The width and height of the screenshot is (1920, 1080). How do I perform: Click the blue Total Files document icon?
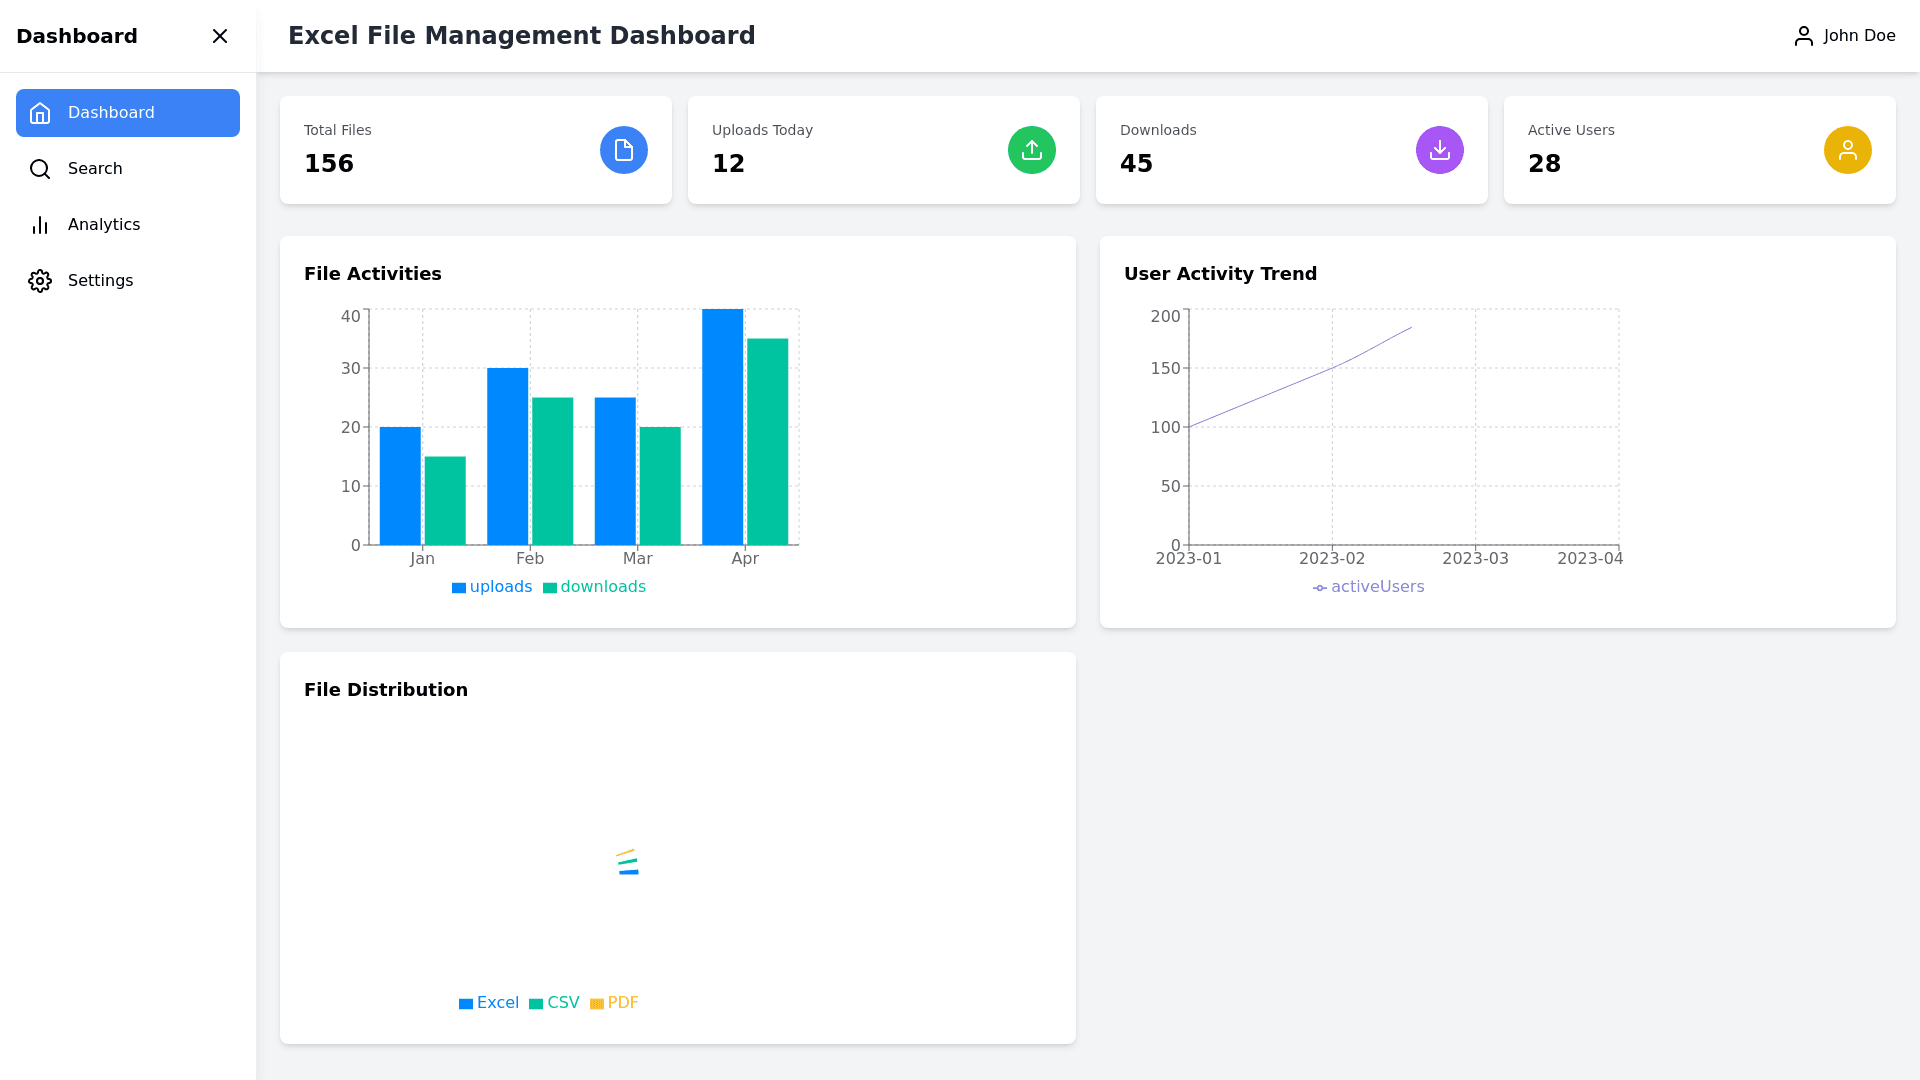click(x=623, y=150)
